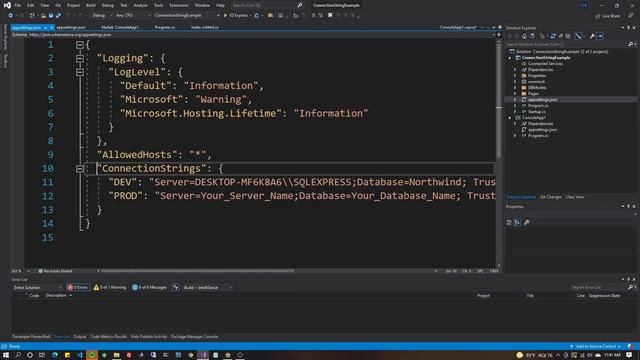Toggle the Errors filter in Error List
The width and height of the screenshot is (640, 360).
[x=78, y=287]
